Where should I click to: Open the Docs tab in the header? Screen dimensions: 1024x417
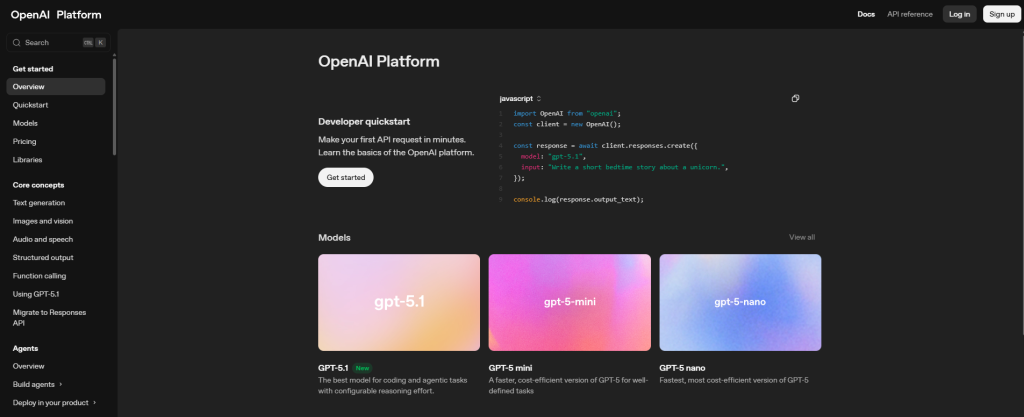(x=866, y=14)
